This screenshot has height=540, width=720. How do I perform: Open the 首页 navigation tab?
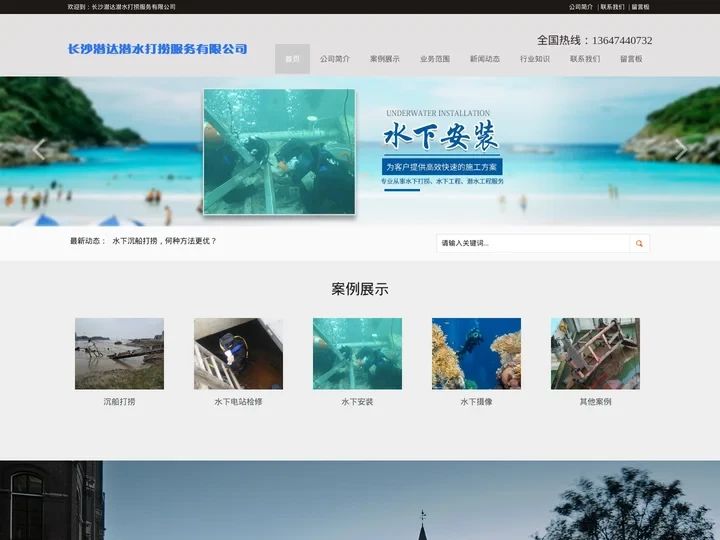292,59
